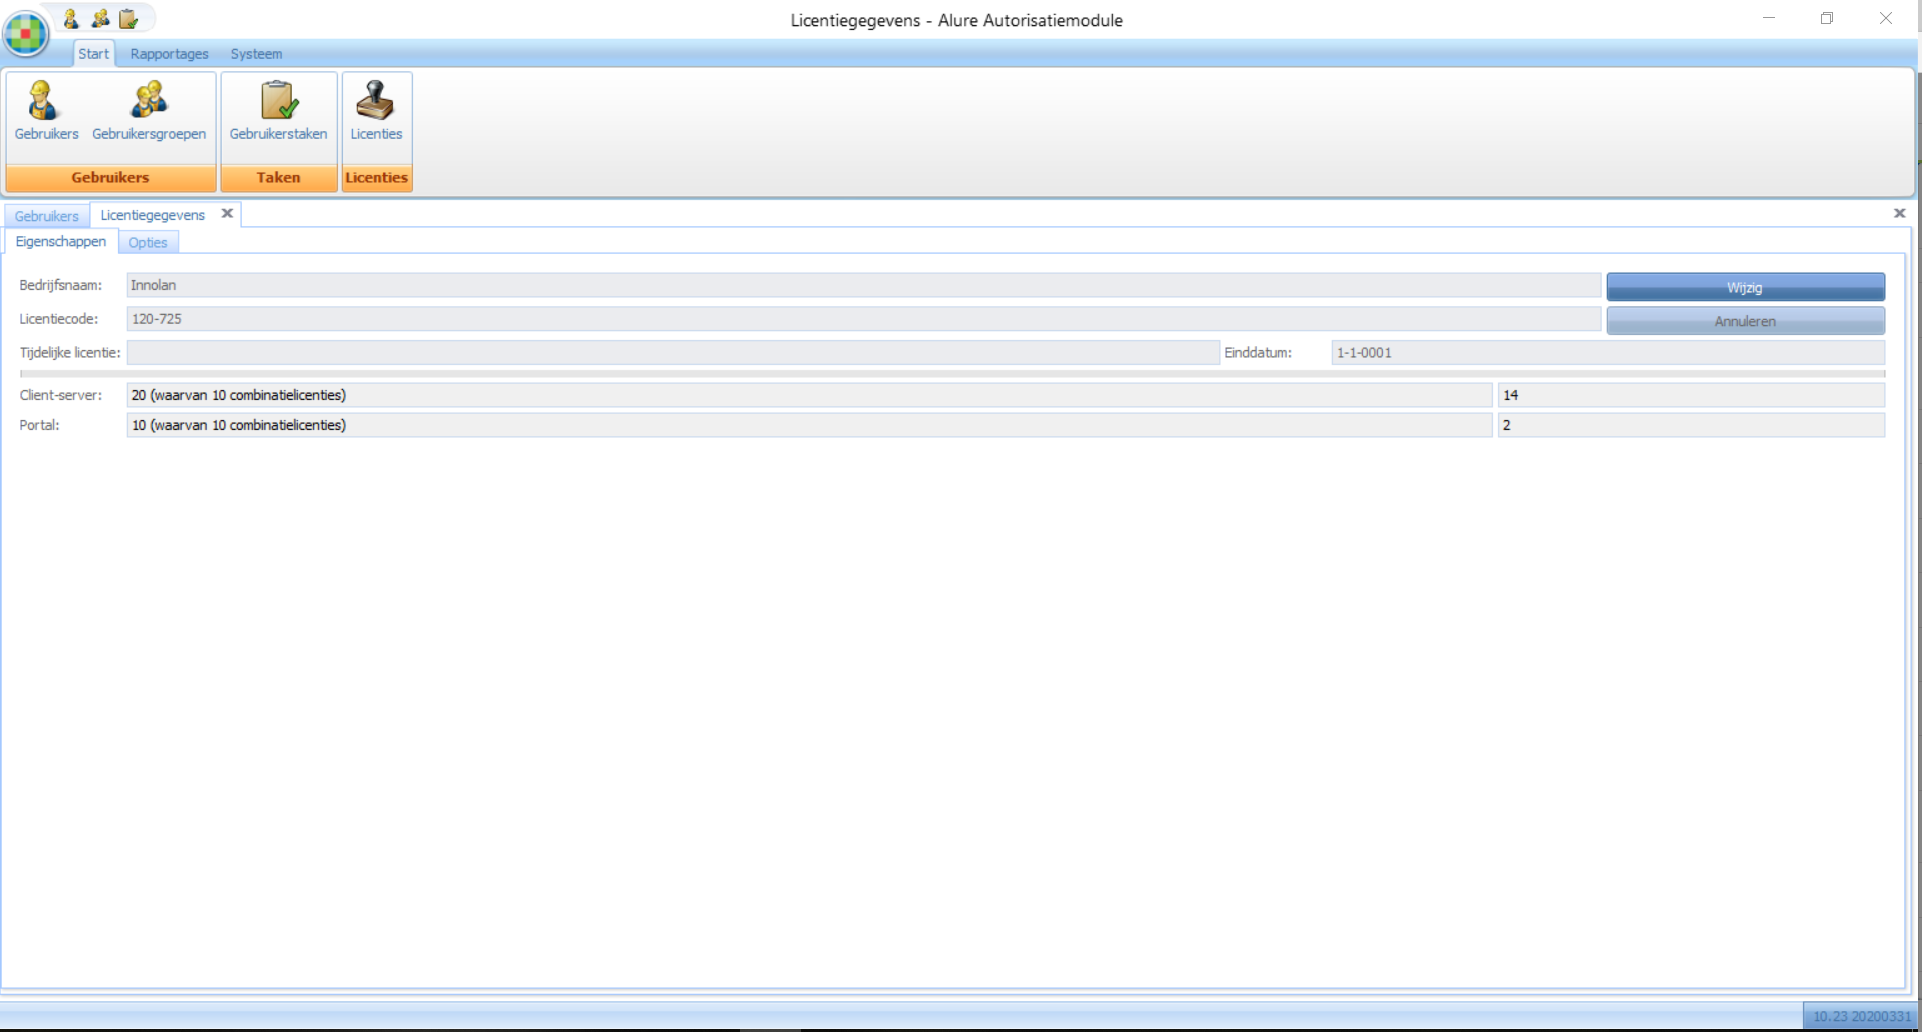Open the Opties tab
The width and height of the screenshot is (1922, 1032).
coord(148,243)
